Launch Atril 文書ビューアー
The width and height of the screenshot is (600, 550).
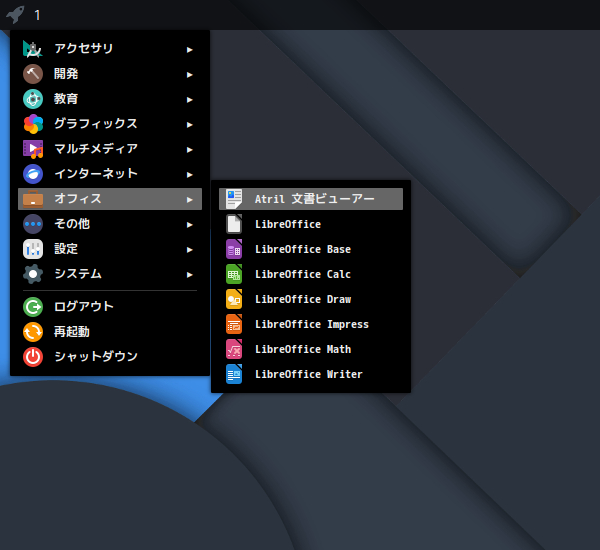(311, 199)
